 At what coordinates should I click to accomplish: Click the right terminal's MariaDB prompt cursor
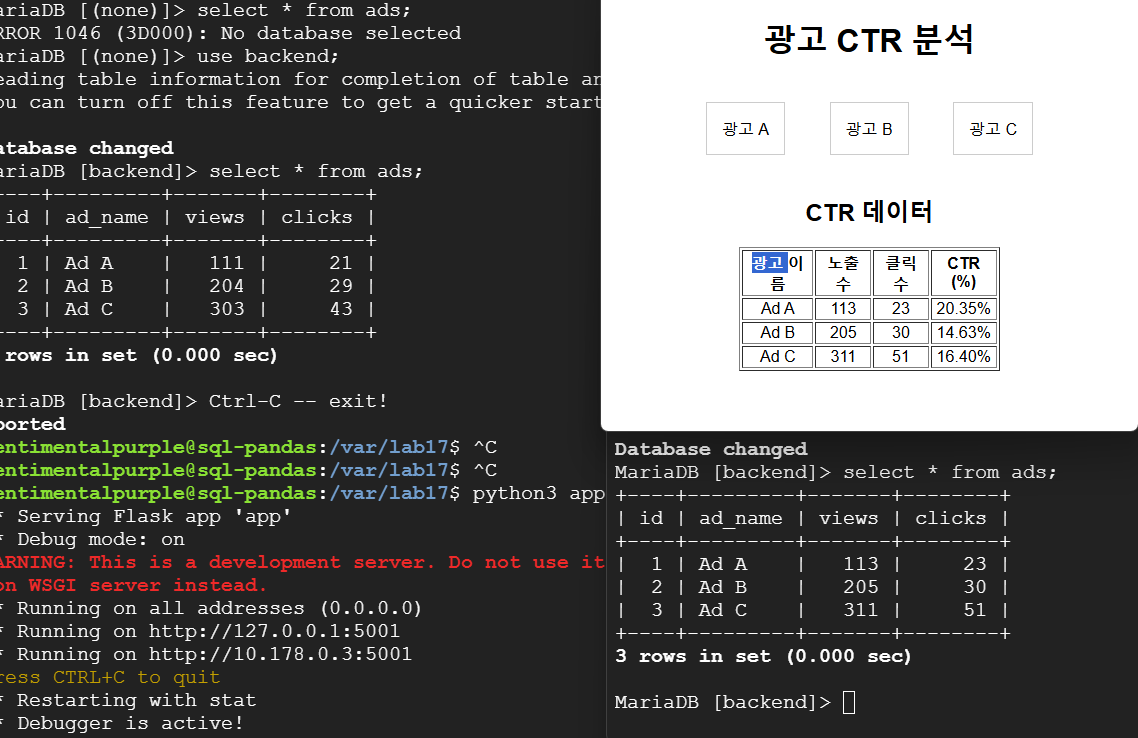[x=849, y=702]
